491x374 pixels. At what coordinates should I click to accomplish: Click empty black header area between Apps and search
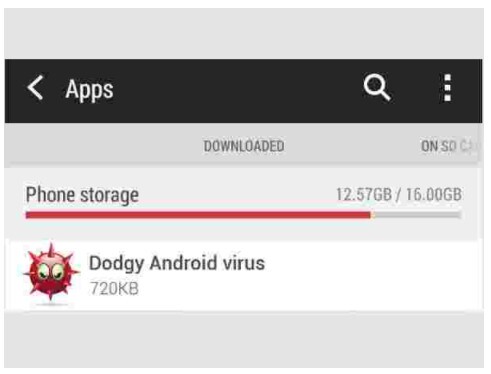(237, 88)
